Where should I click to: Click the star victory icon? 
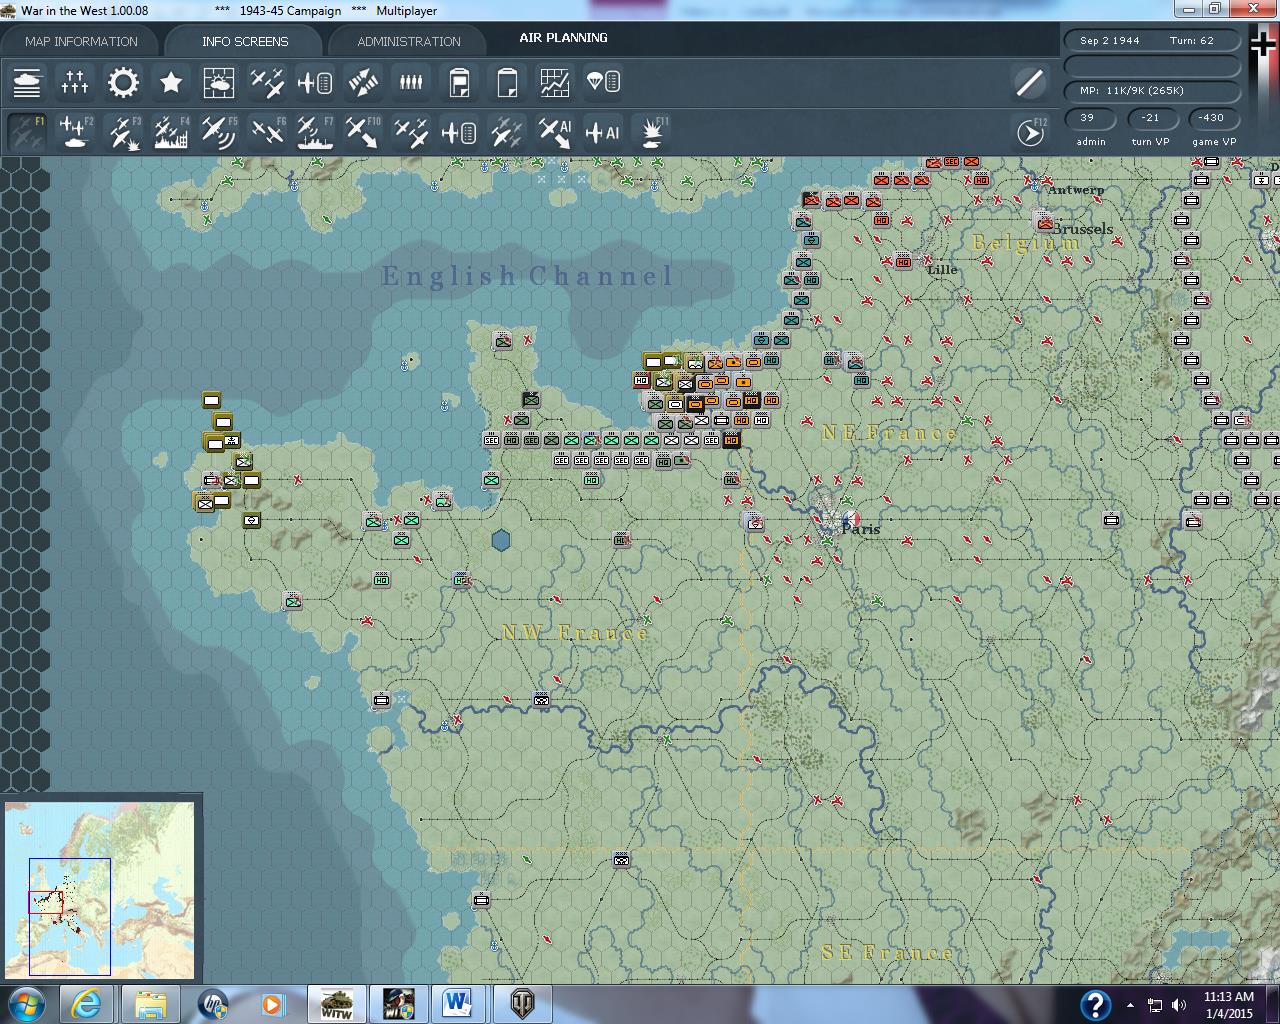(x=171, y=82)
